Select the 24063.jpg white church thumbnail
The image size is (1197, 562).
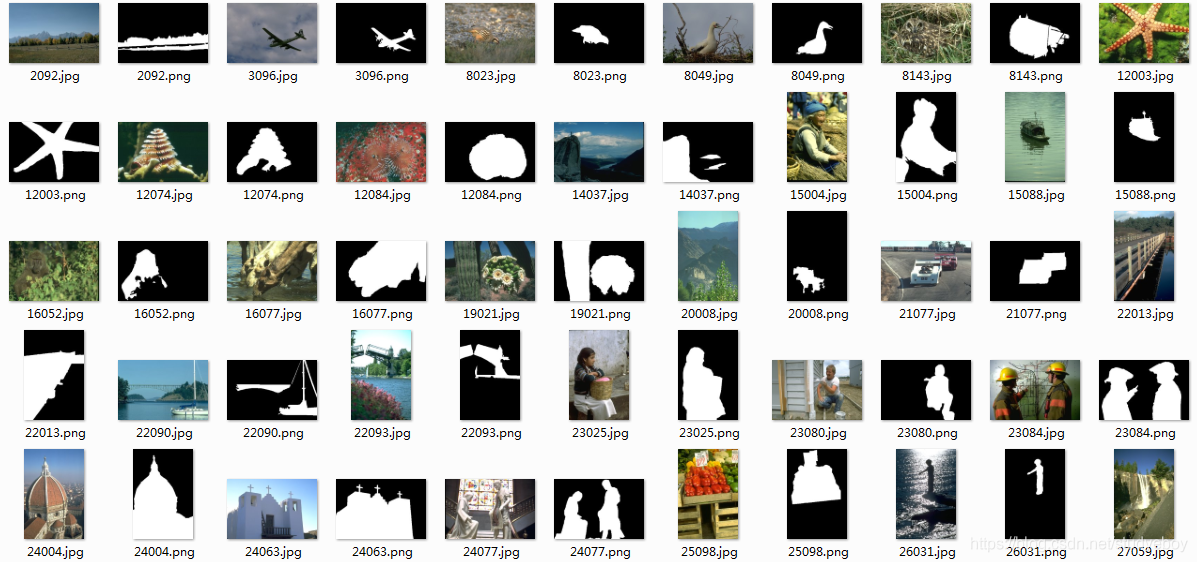click(x=272, y=509)
